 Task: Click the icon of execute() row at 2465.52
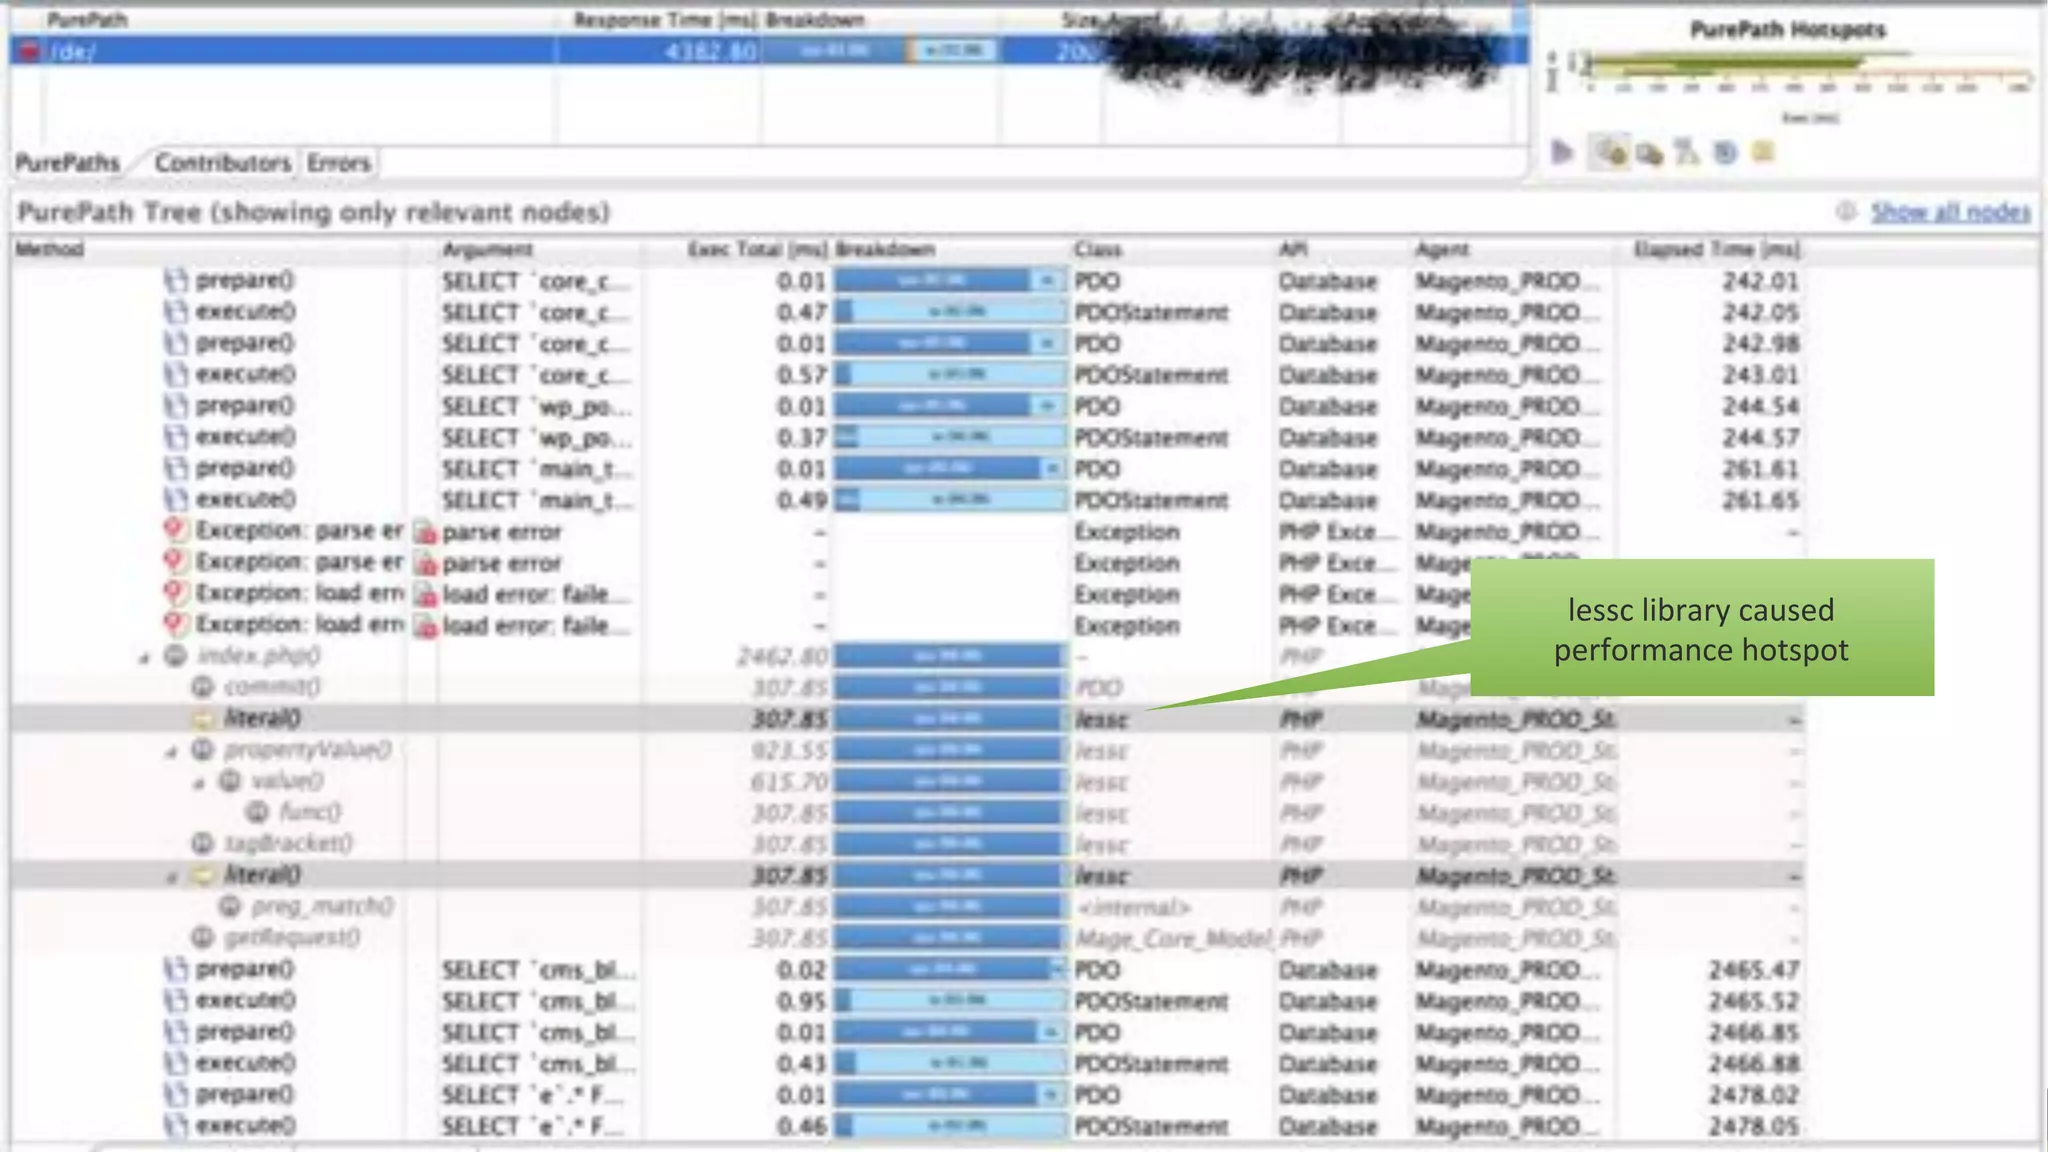click(176, 1001)
